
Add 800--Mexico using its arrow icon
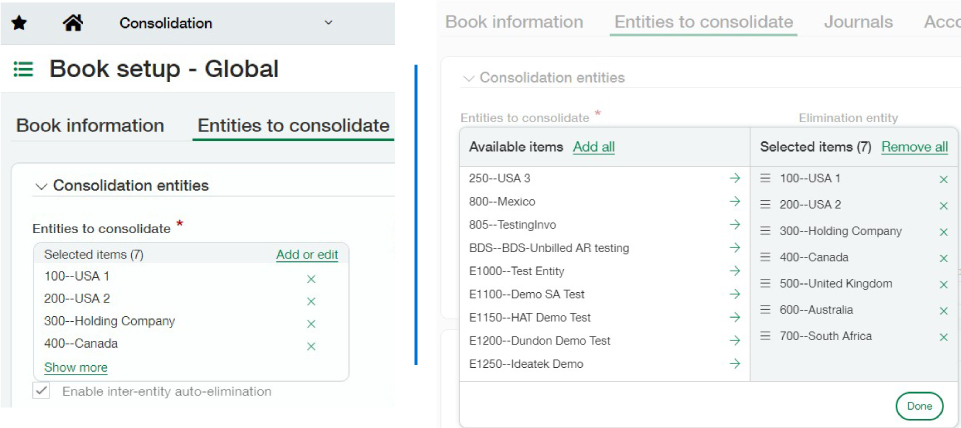point(735,201)
